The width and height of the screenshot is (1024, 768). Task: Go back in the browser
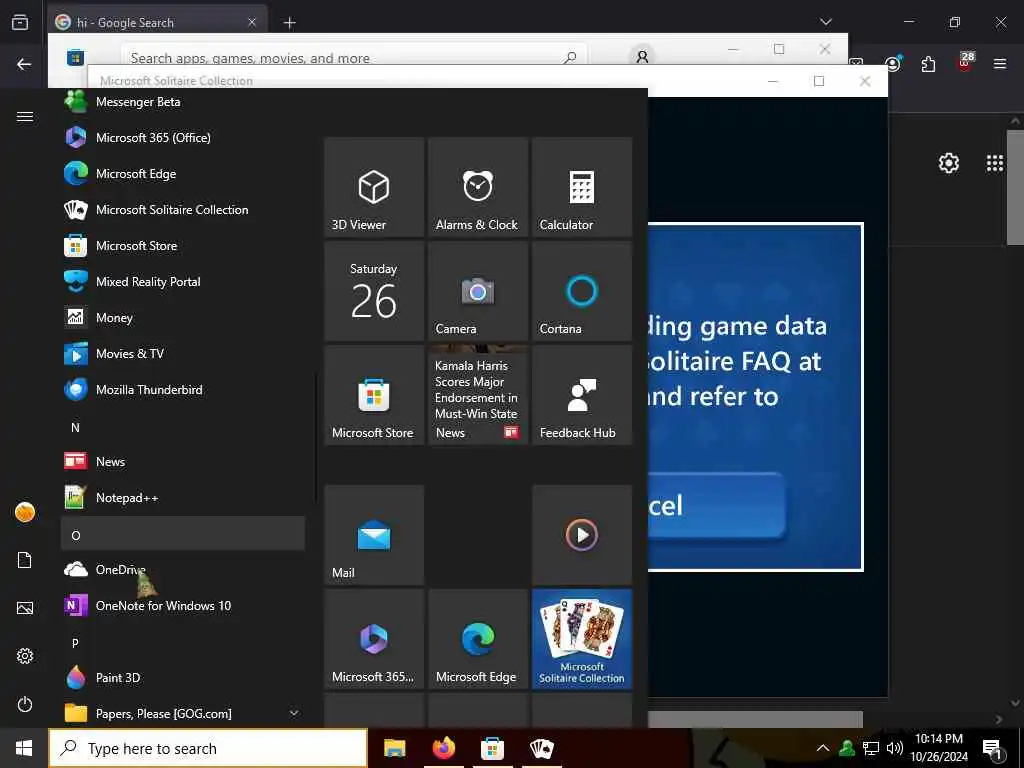tap(24, 64)
